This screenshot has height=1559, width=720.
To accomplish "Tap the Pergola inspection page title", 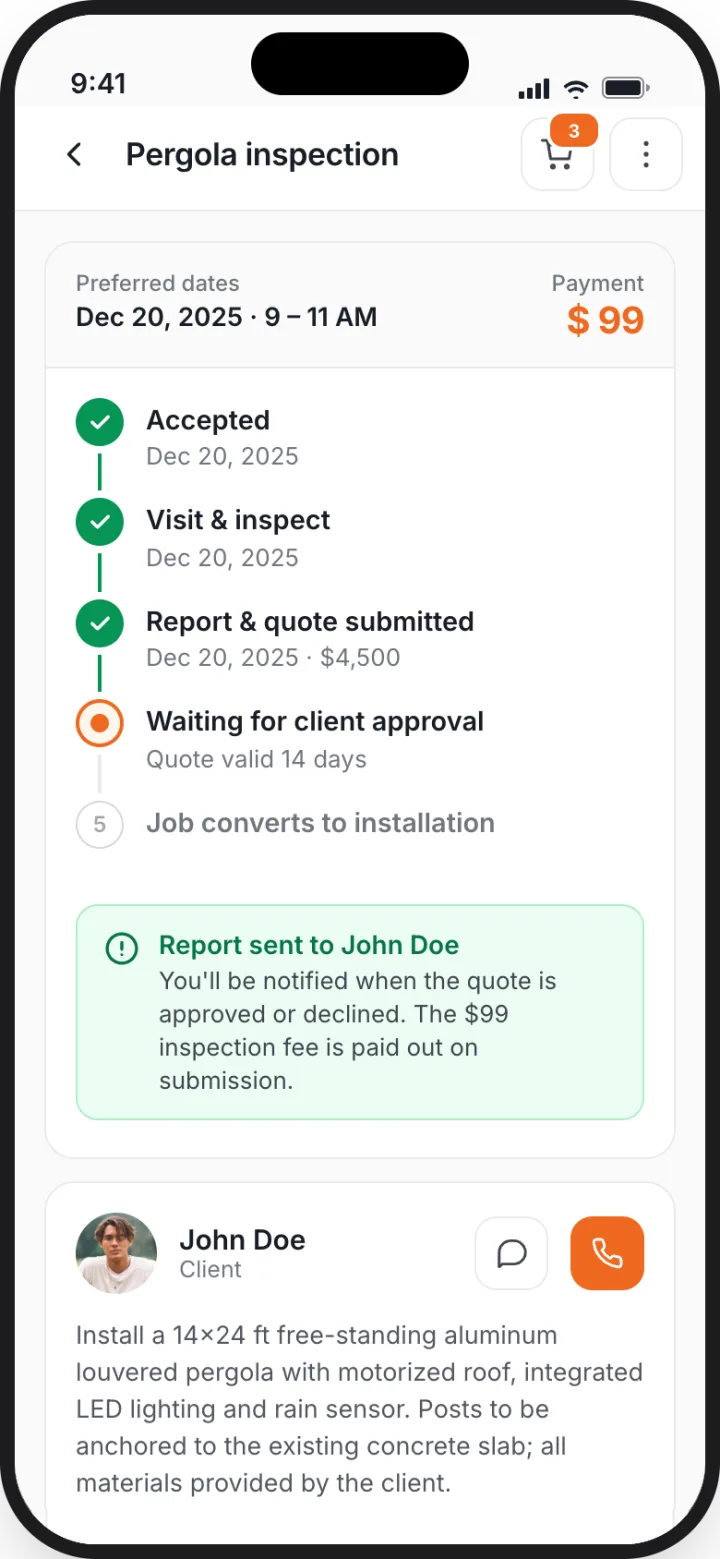I will tap(262, 155).
